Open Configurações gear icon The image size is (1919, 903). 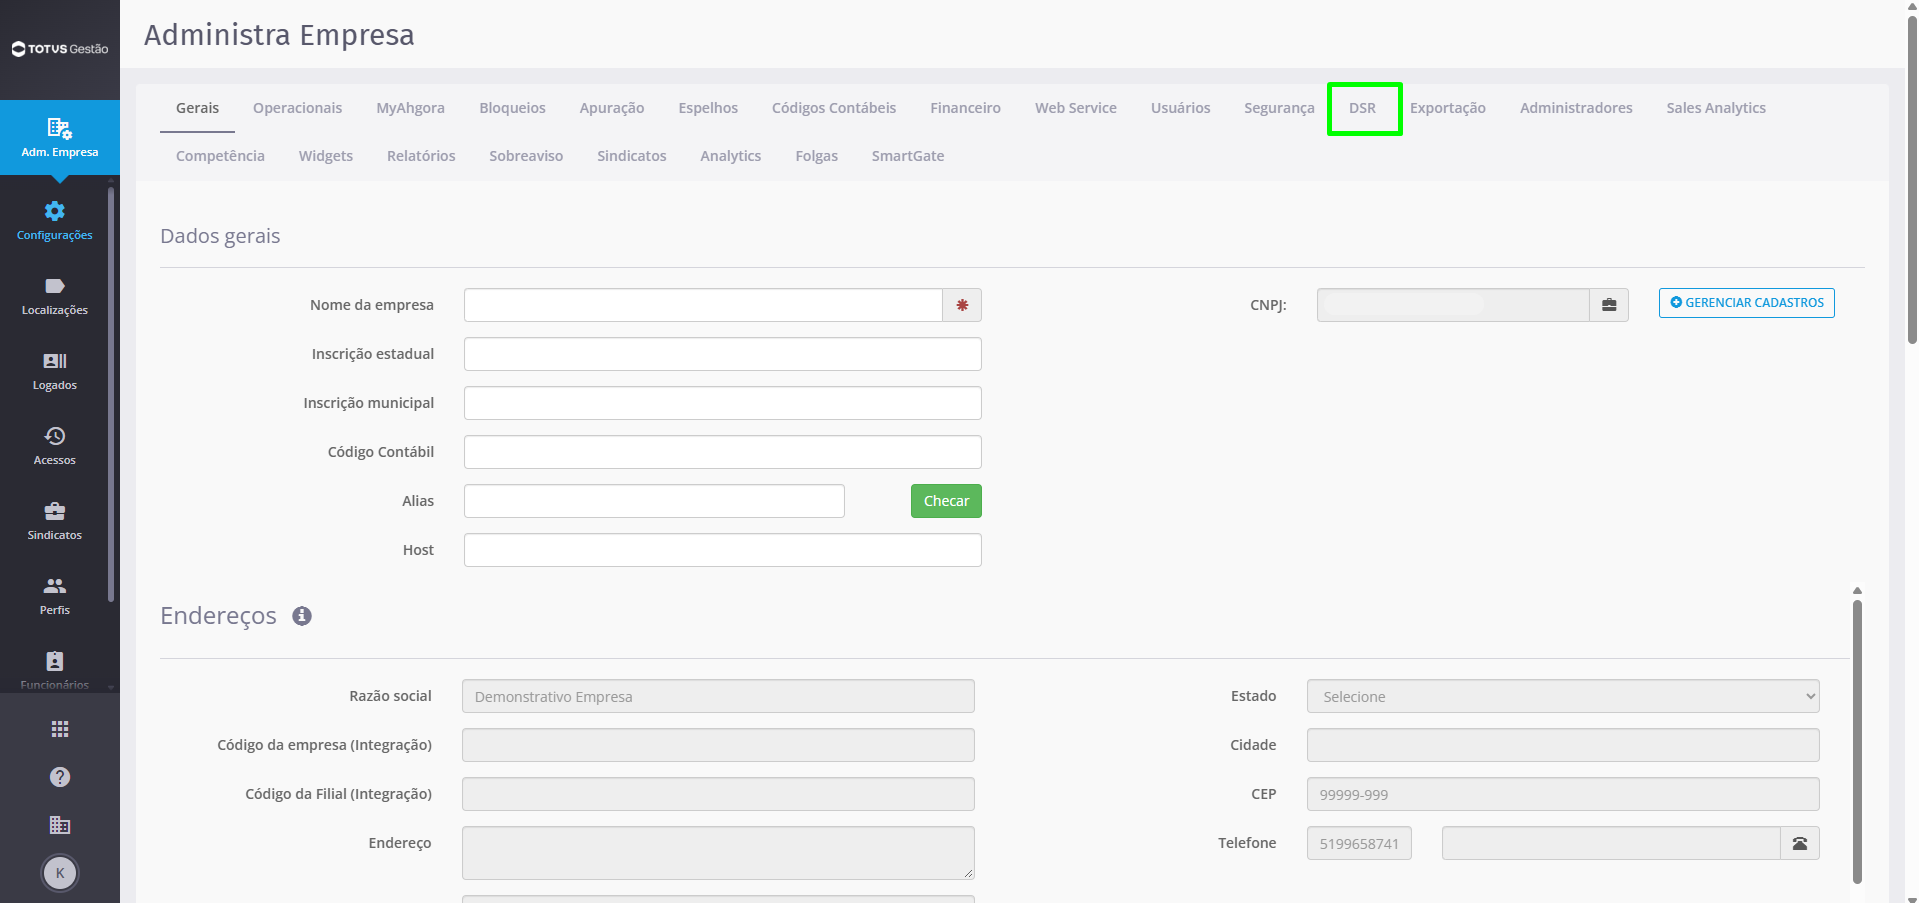click(x=55, y=211)
